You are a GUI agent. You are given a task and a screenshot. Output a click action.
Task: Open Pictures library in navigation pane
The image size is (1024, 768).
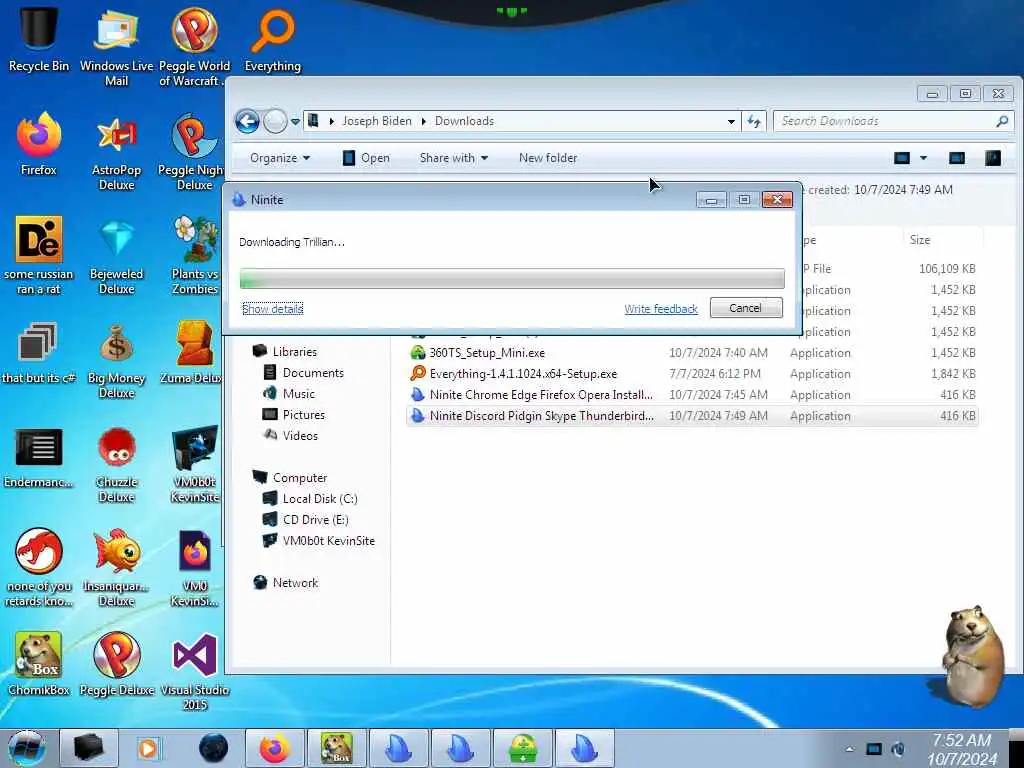[x=303, y=414]
